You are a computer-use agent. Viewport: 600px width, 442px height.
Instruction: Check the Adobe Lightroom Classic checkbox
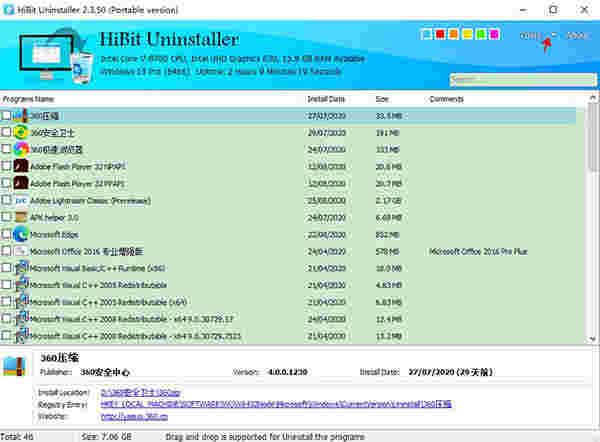point(6,200)
